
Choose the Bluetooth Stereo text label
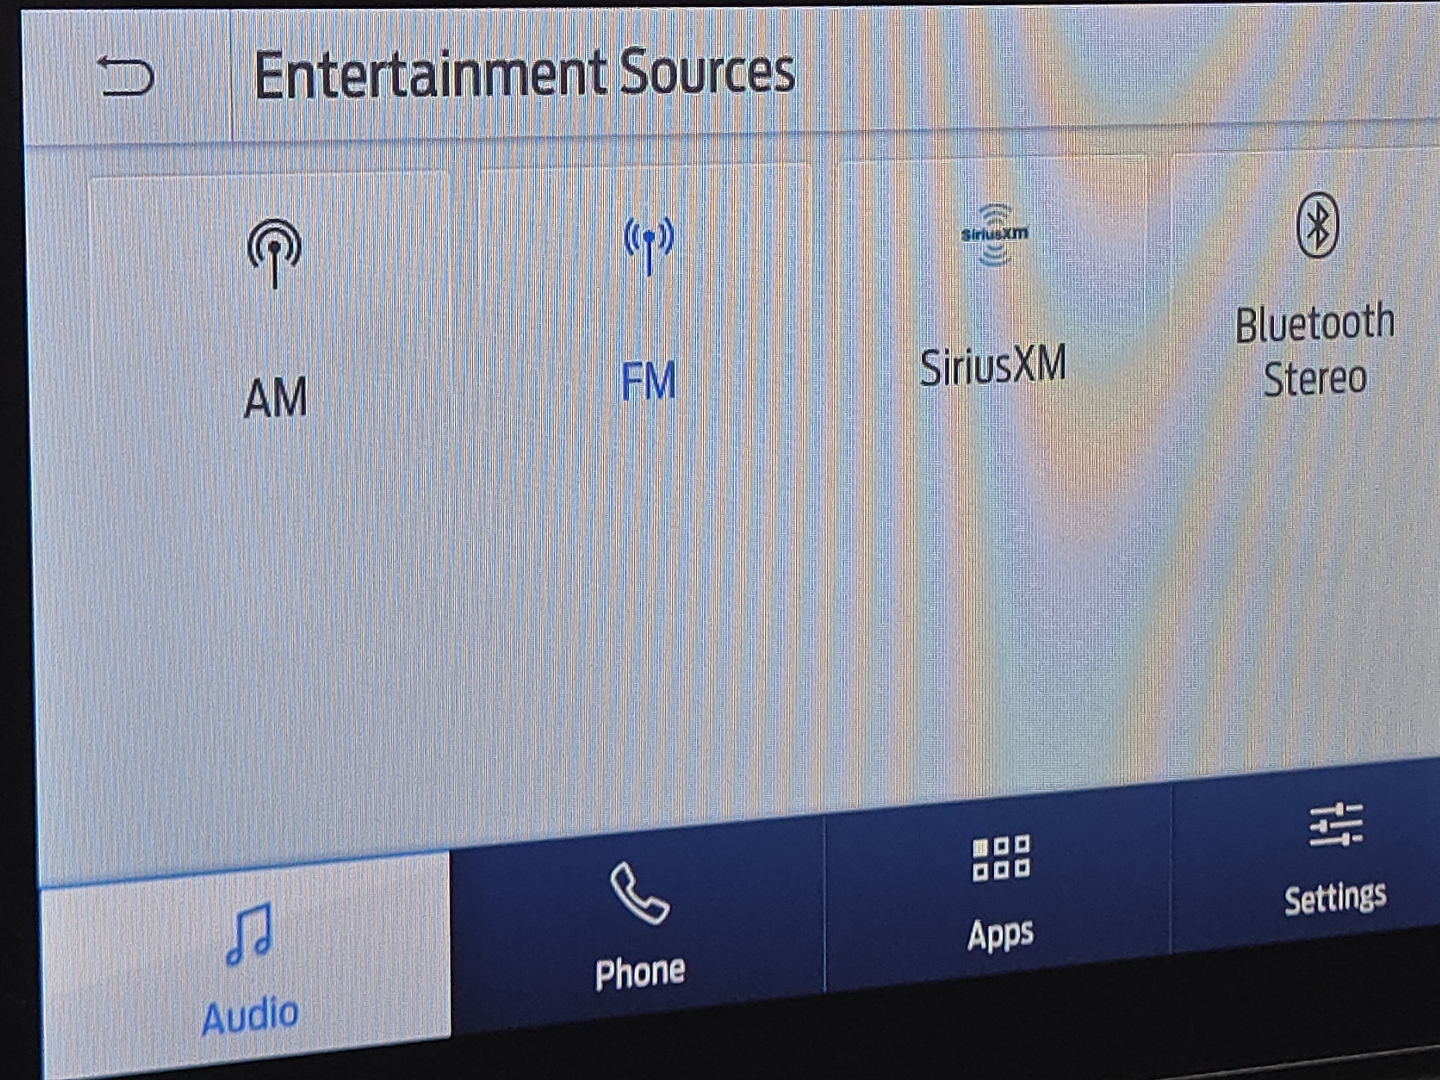(1314, 350)
